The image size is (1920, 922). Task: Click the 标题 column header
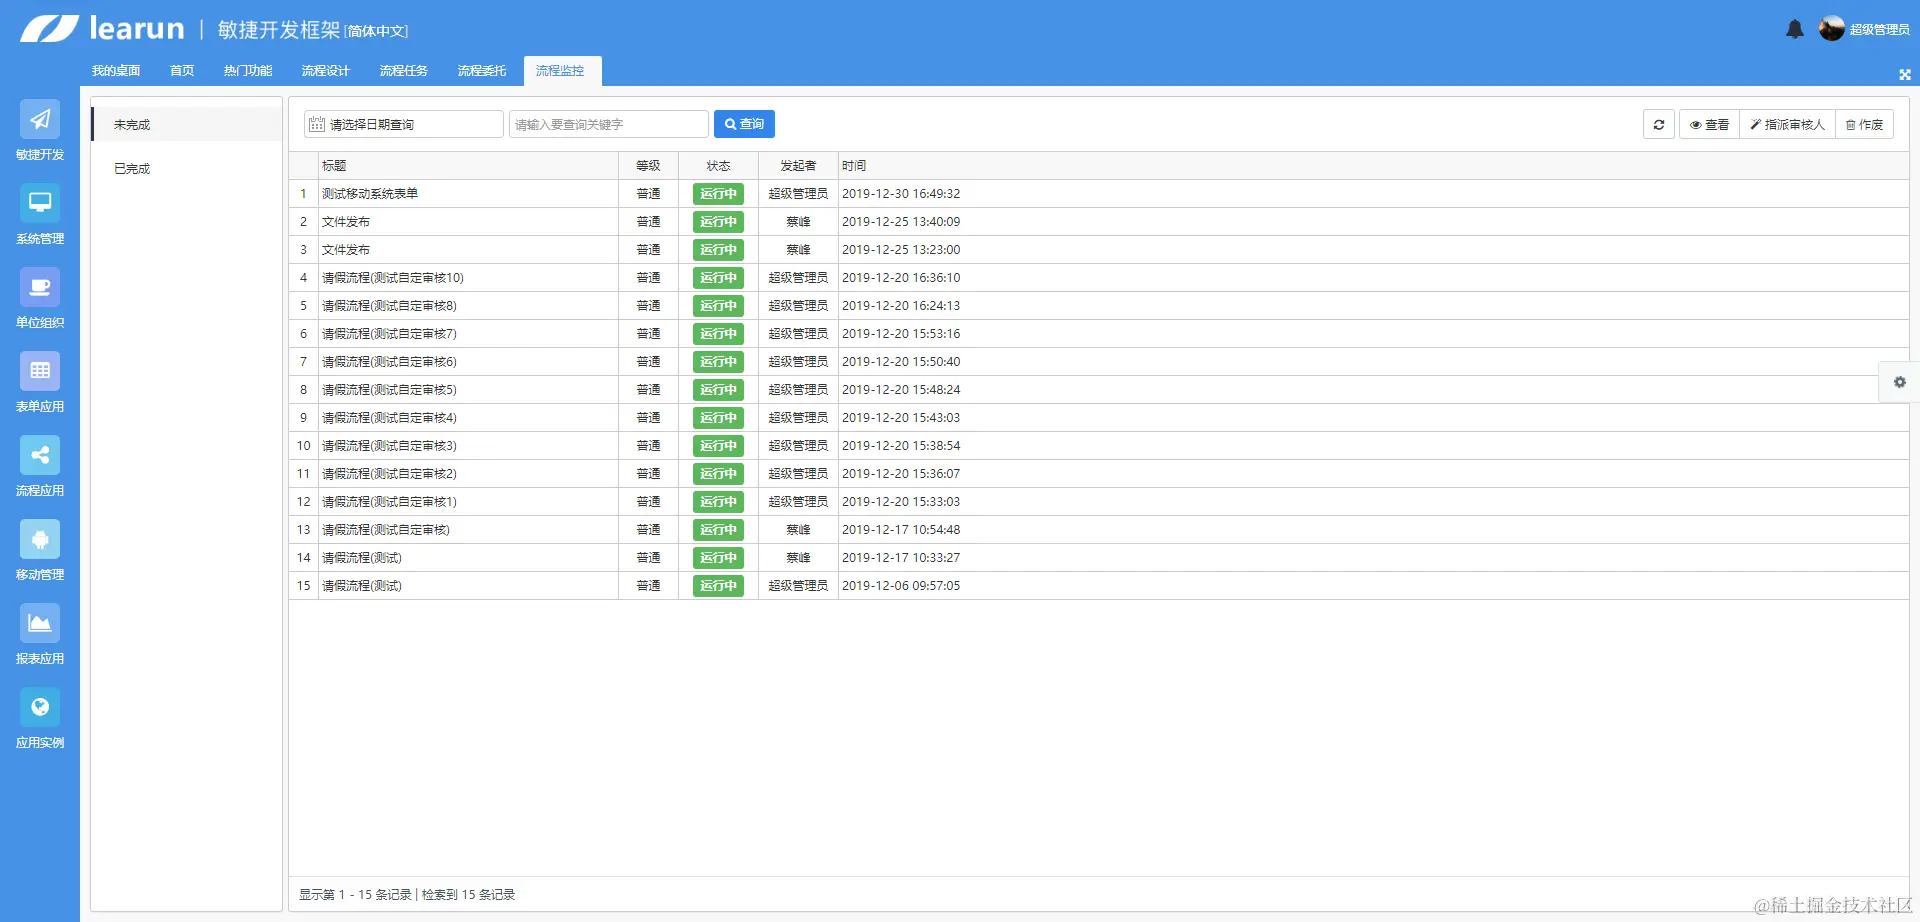click(x=468, y=166)
